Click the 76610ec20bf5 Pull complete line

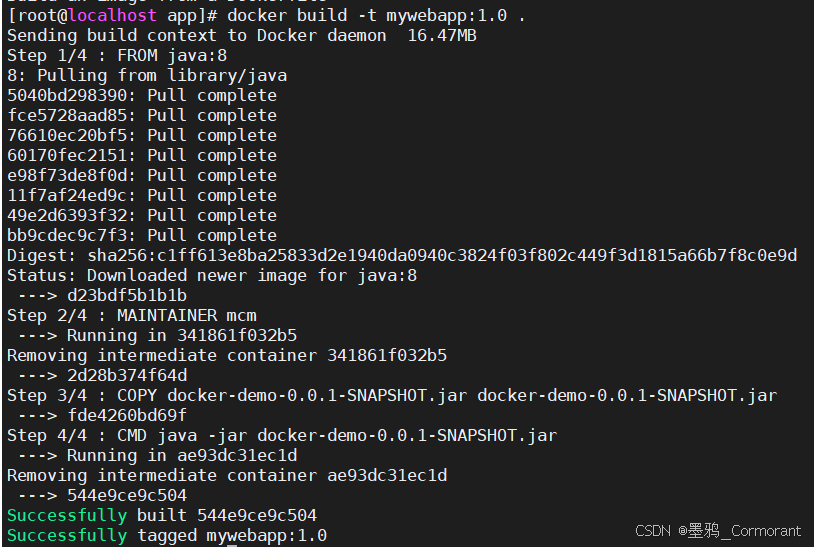coord(141,136)
